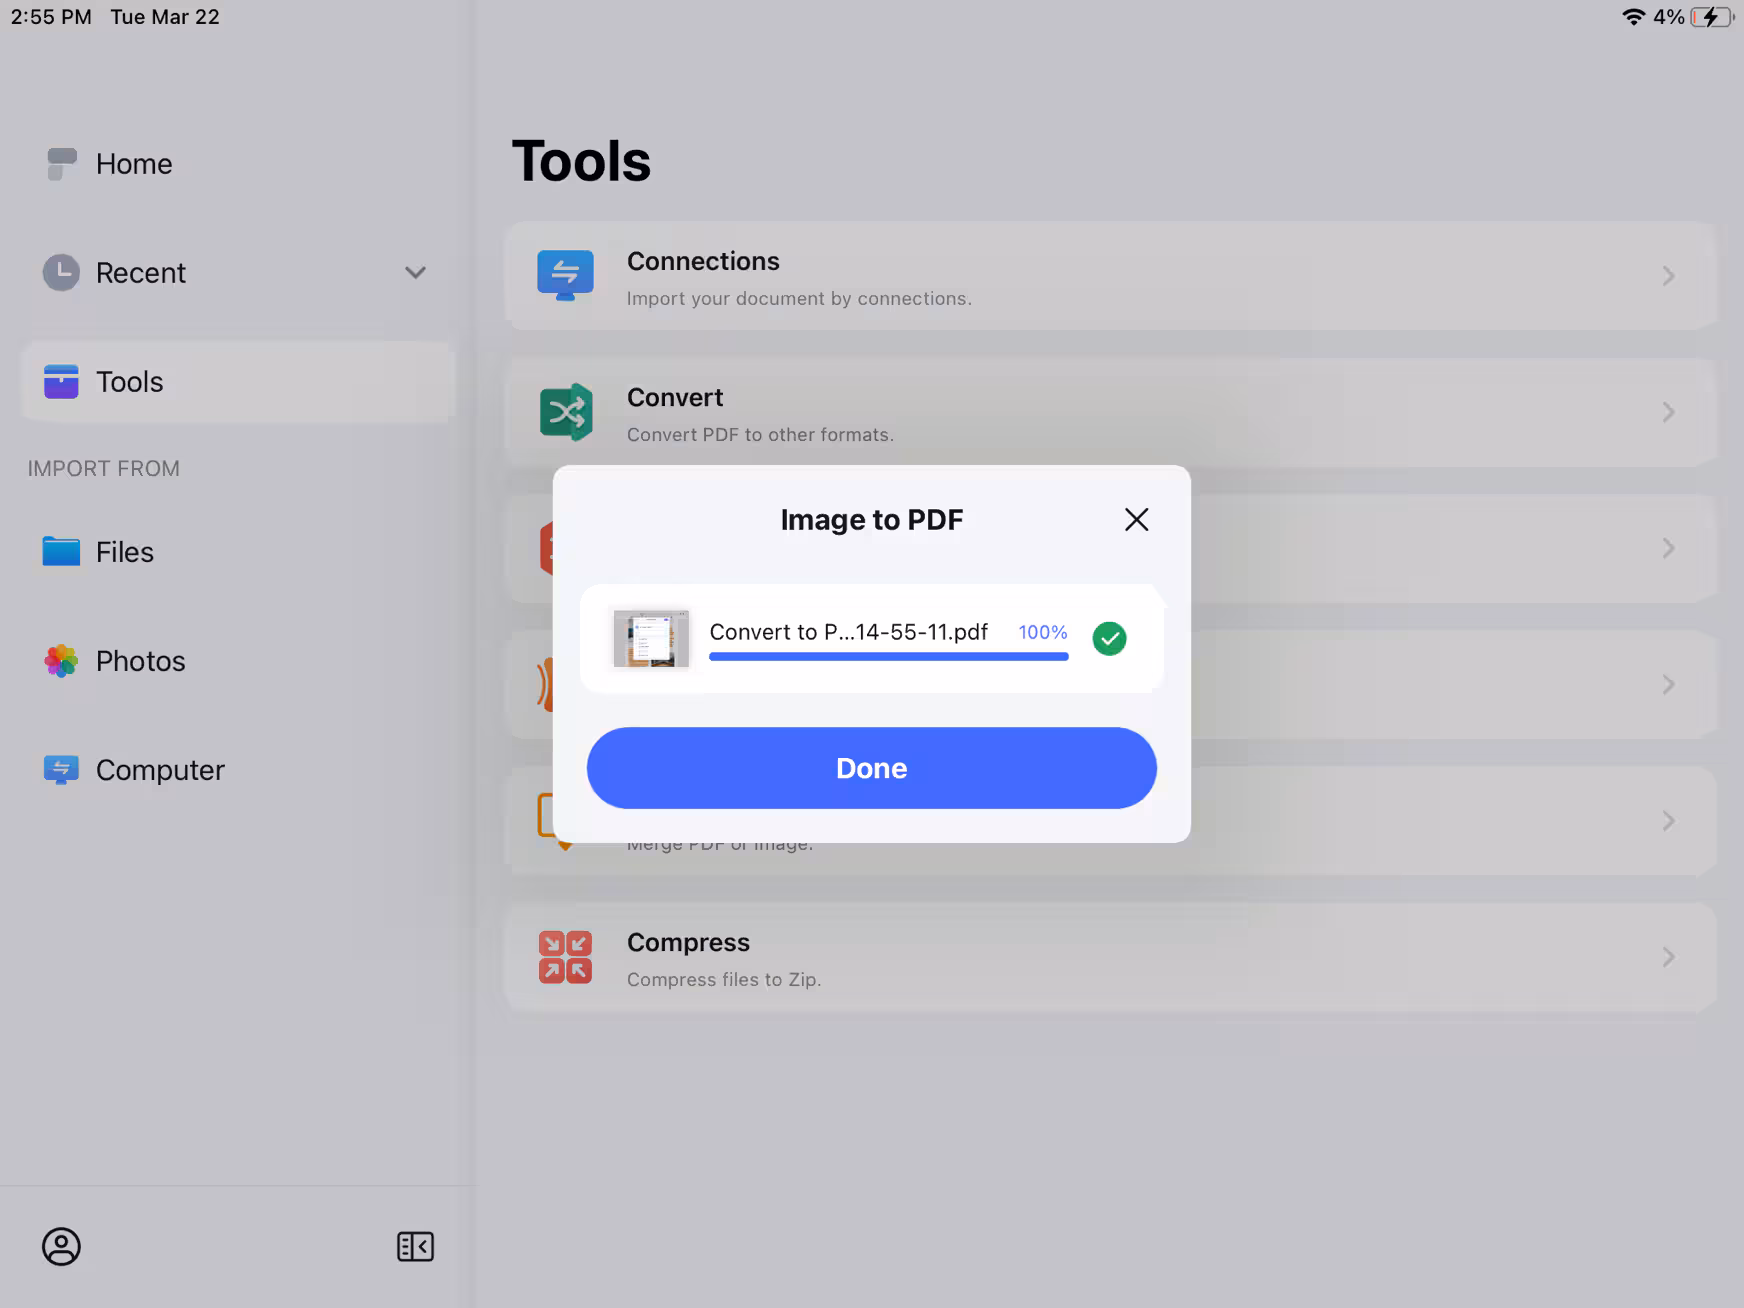Expand Connections row chevron
Viewport: 1744px width, 1308px height.
(x=1668, y=276)
